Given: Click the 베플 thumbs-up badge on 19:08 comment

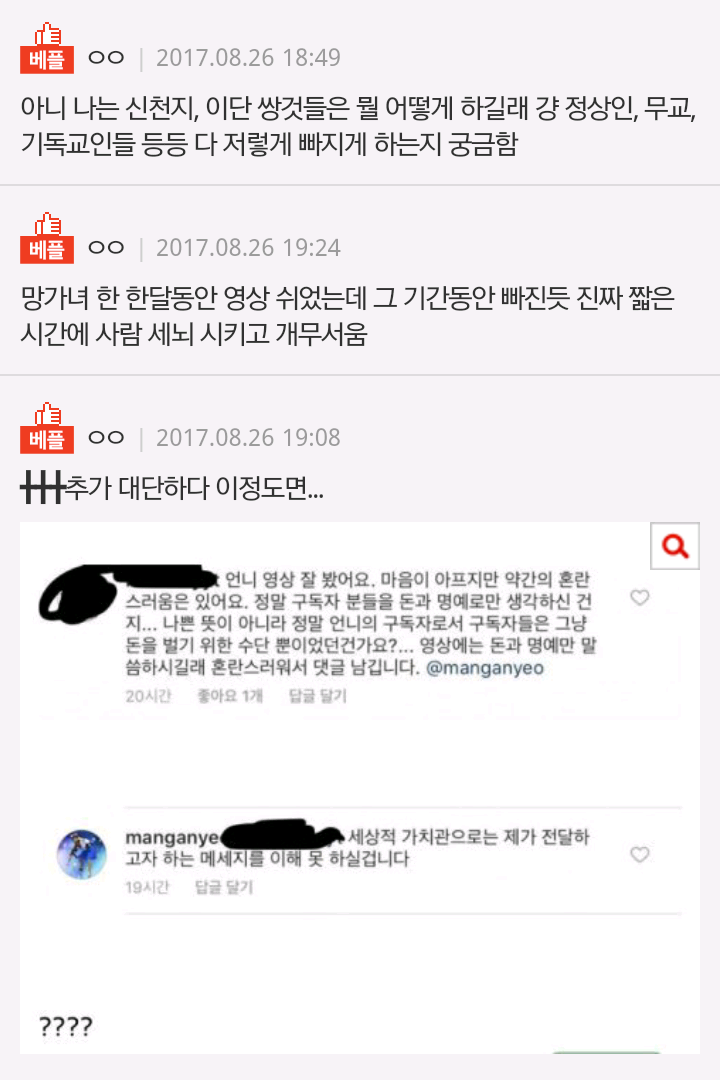Looking at the screenshot, I should (47, 428).
